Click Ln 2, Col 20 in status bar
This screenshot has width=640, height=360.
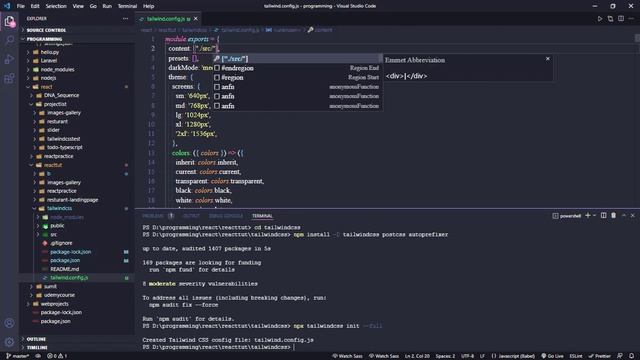coord(417,356)
